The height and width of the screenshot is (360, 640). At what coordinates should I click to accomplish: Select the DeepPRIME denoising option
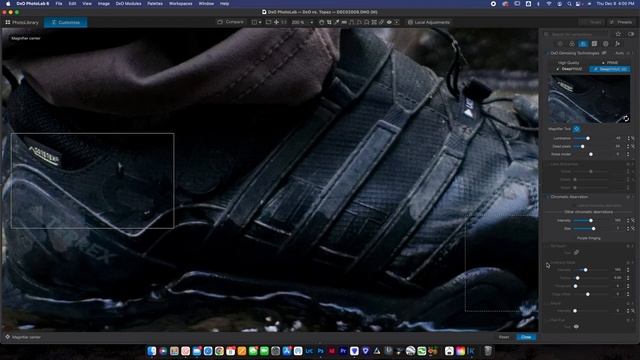pyautogui.click(x=569, y=69)
